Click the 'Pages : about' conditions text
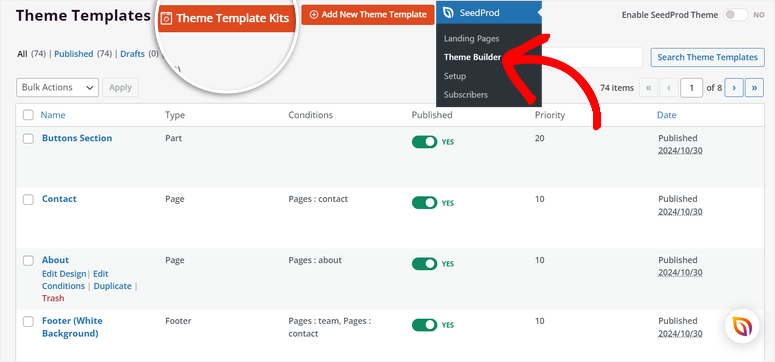This screenshot has height=362, width=775. point(315,260)
